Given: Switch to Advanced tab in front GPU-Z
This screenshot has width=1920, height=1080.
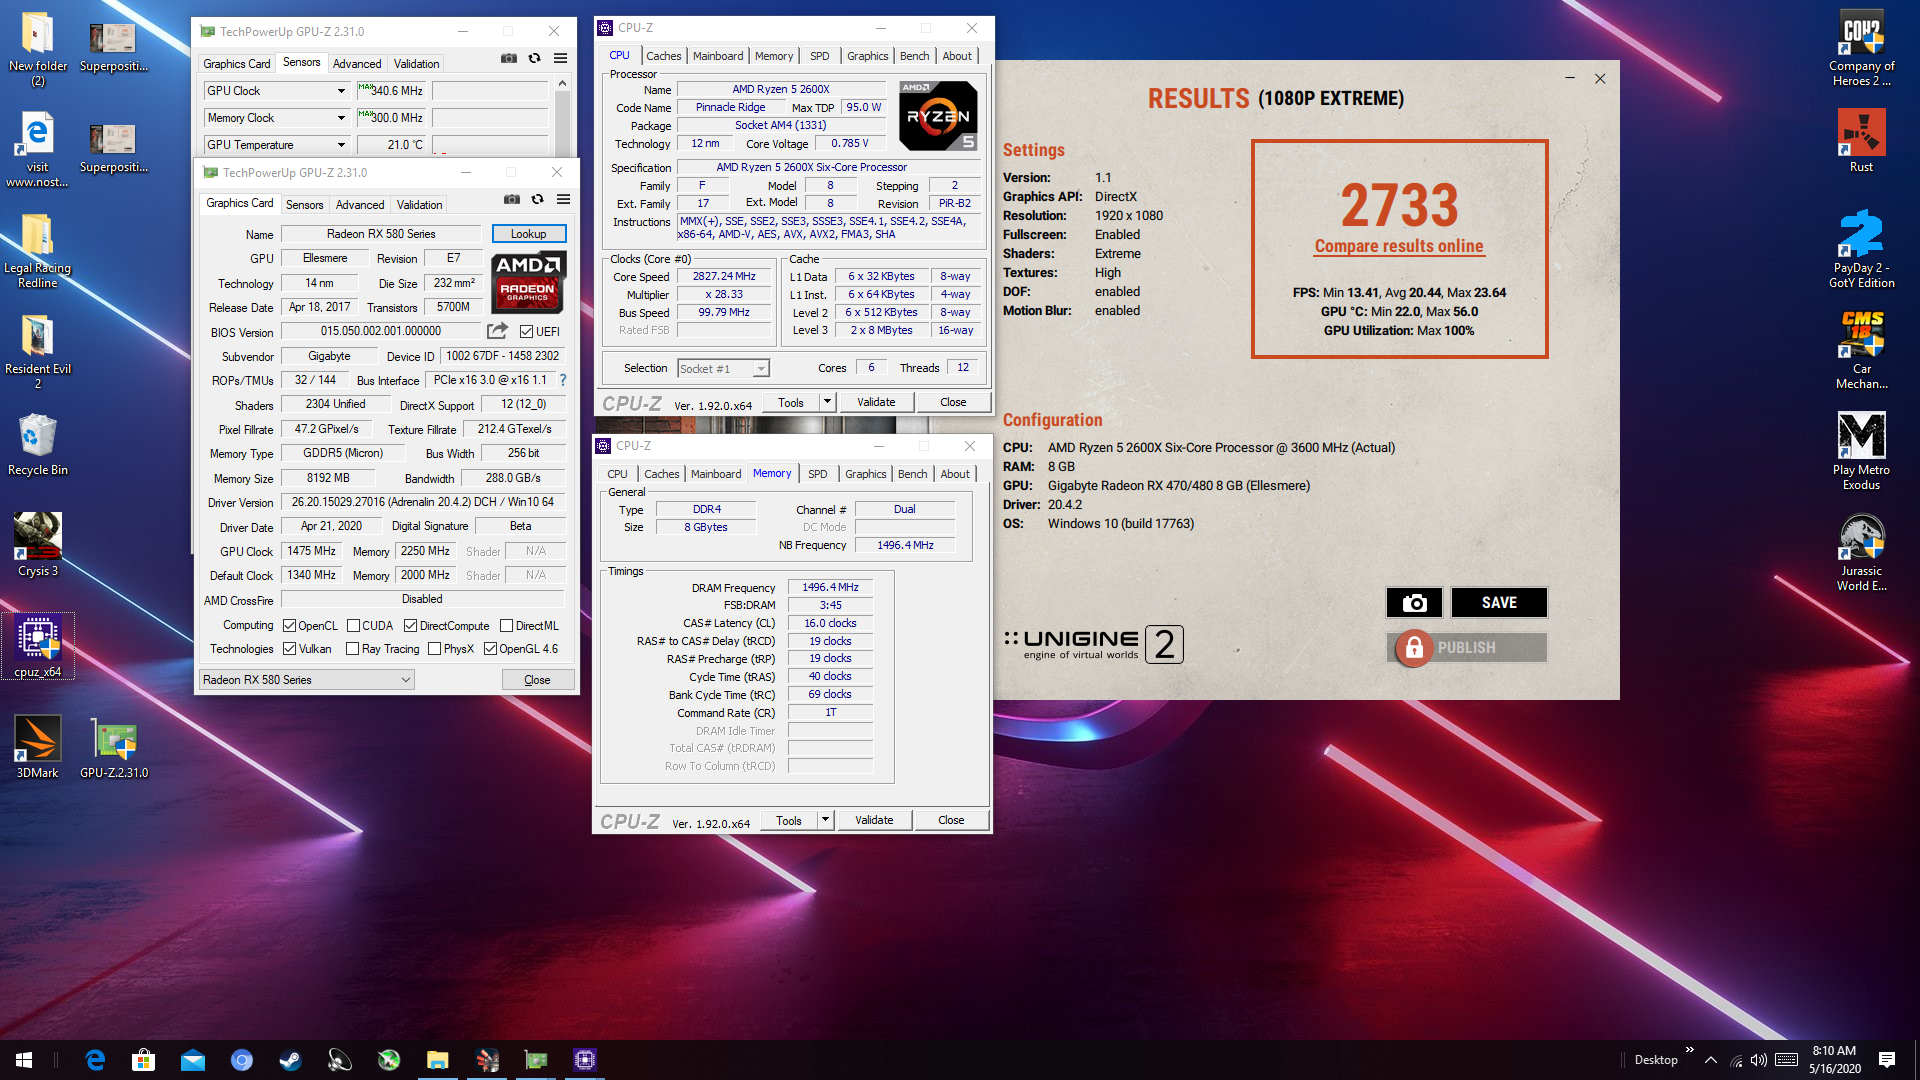Looking at the screenshot, I should [360, 205].
